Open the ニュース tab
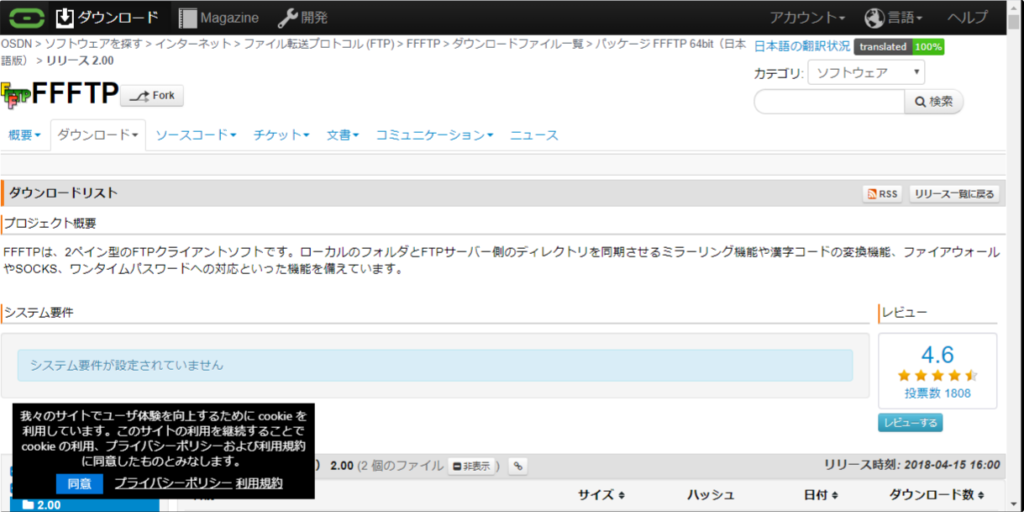The height and width of the screenshot is (512, 1024). (534, 135)
